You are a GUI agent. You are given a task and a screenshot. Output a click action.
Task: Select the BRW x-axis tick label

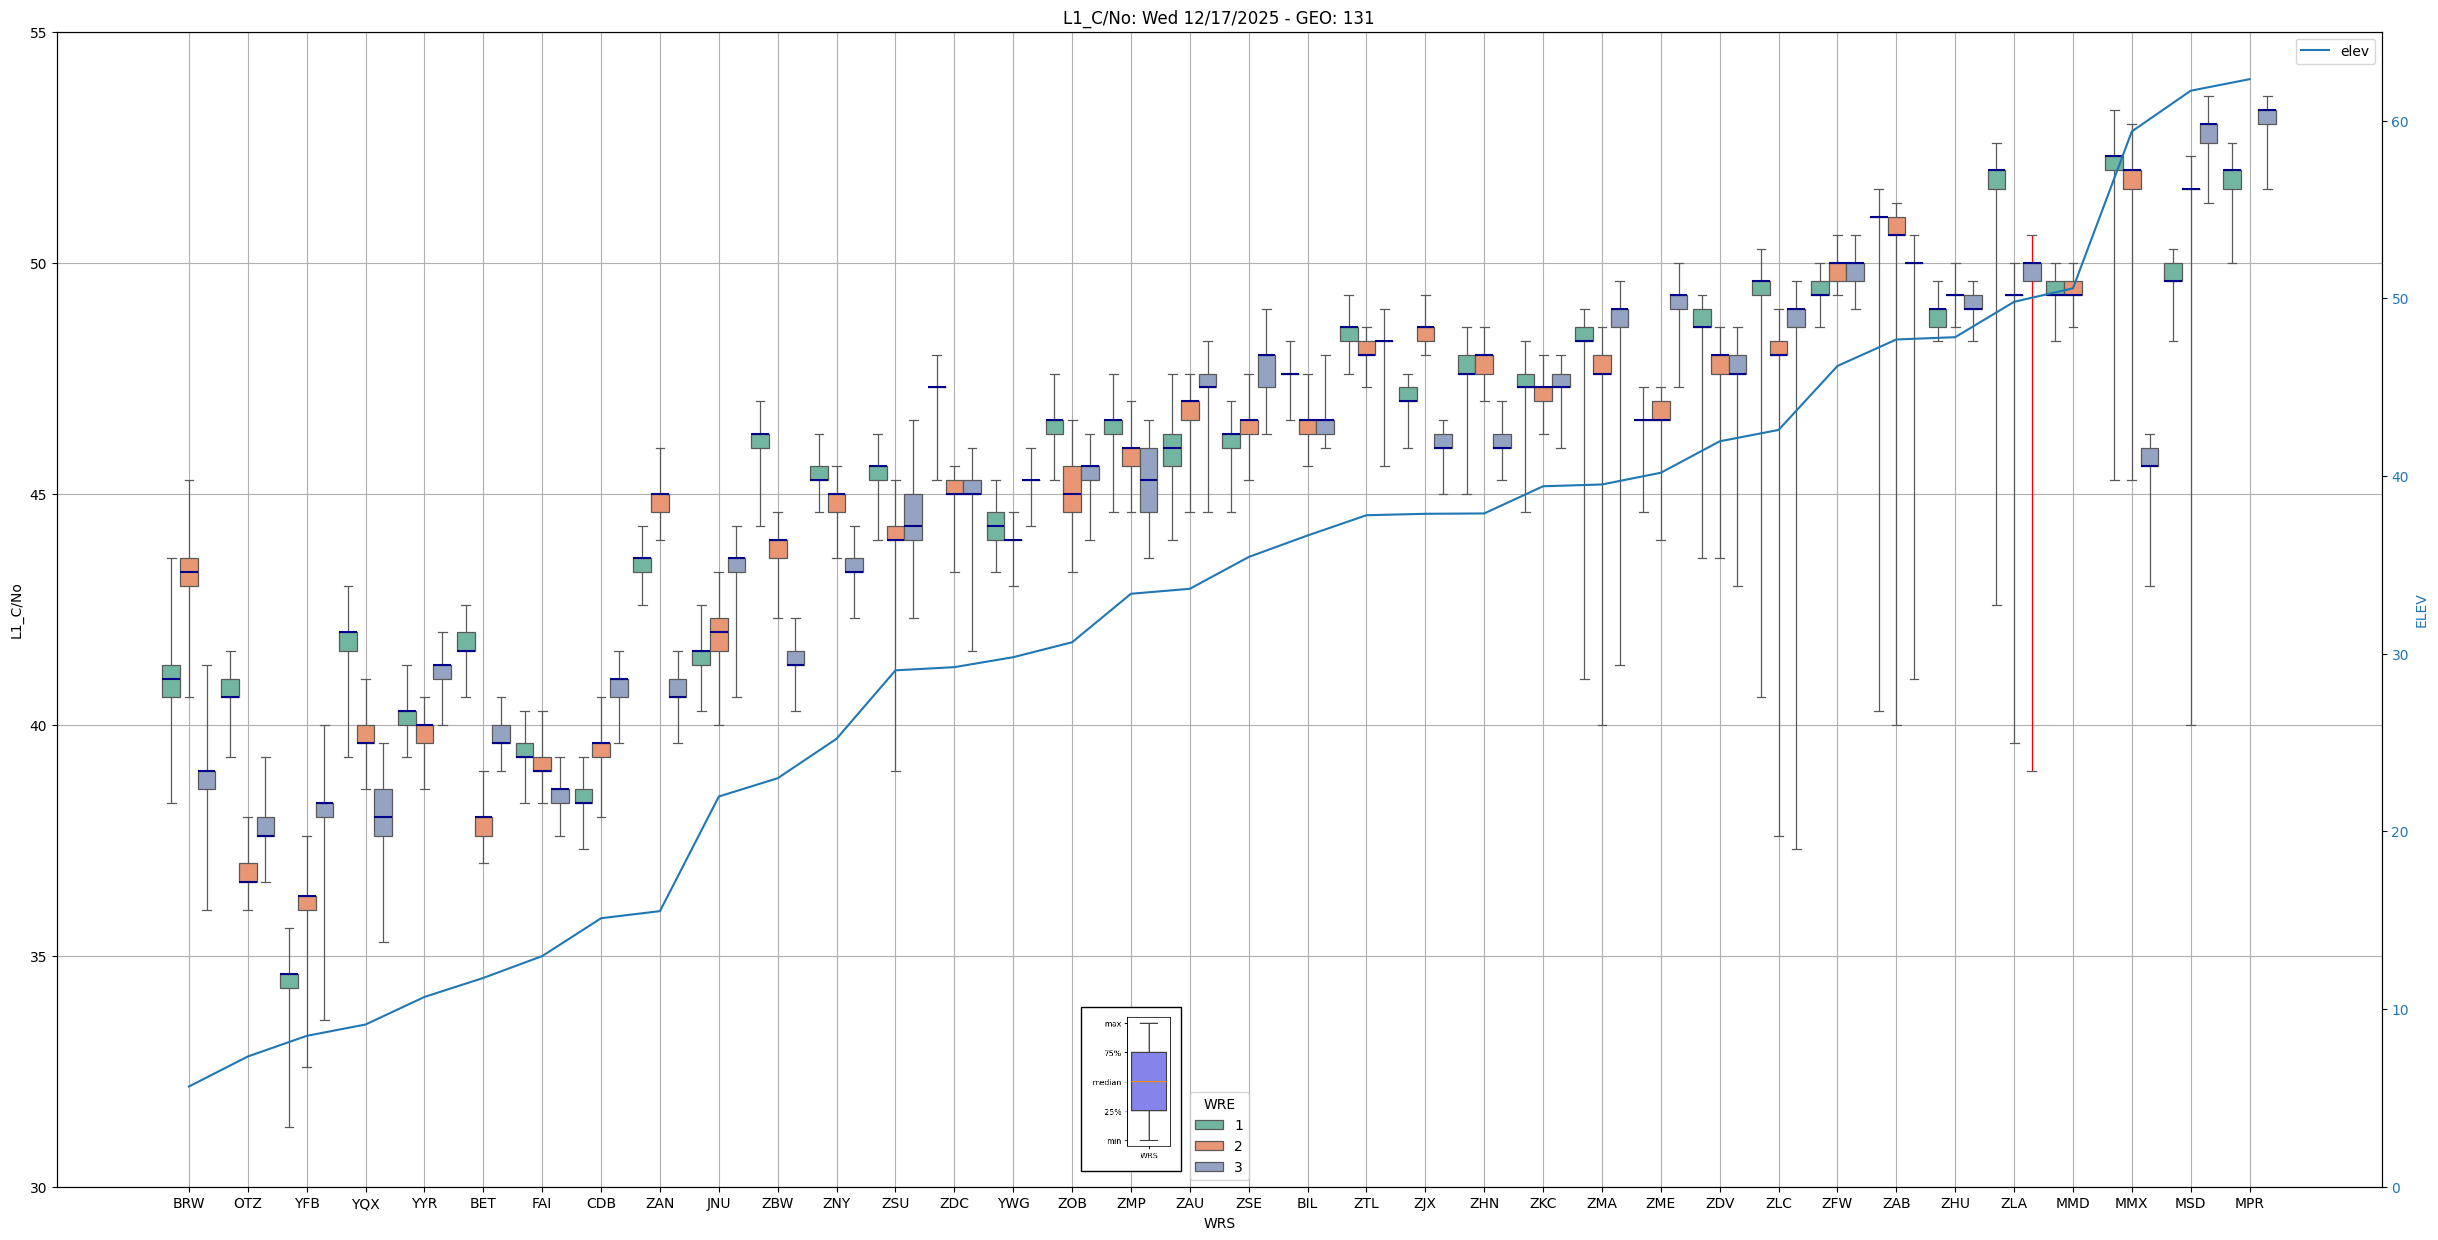click(188, 1203)
